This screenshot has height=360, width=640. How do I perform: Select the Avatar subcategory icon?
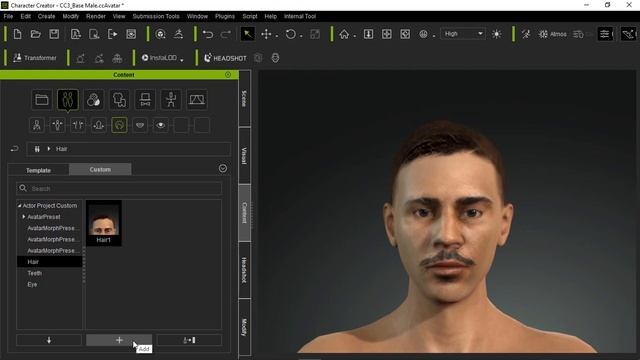(x=37, y=125)
